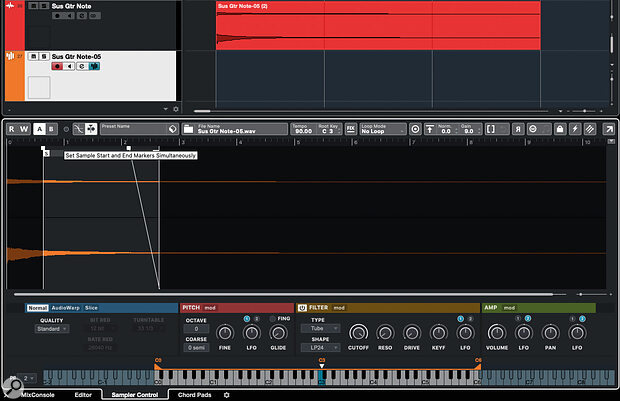Toggle the Fixed Pitch (FIX) icon
This screenshot has height=401, width=620.
pyautogui.click(x=351, y=129)
